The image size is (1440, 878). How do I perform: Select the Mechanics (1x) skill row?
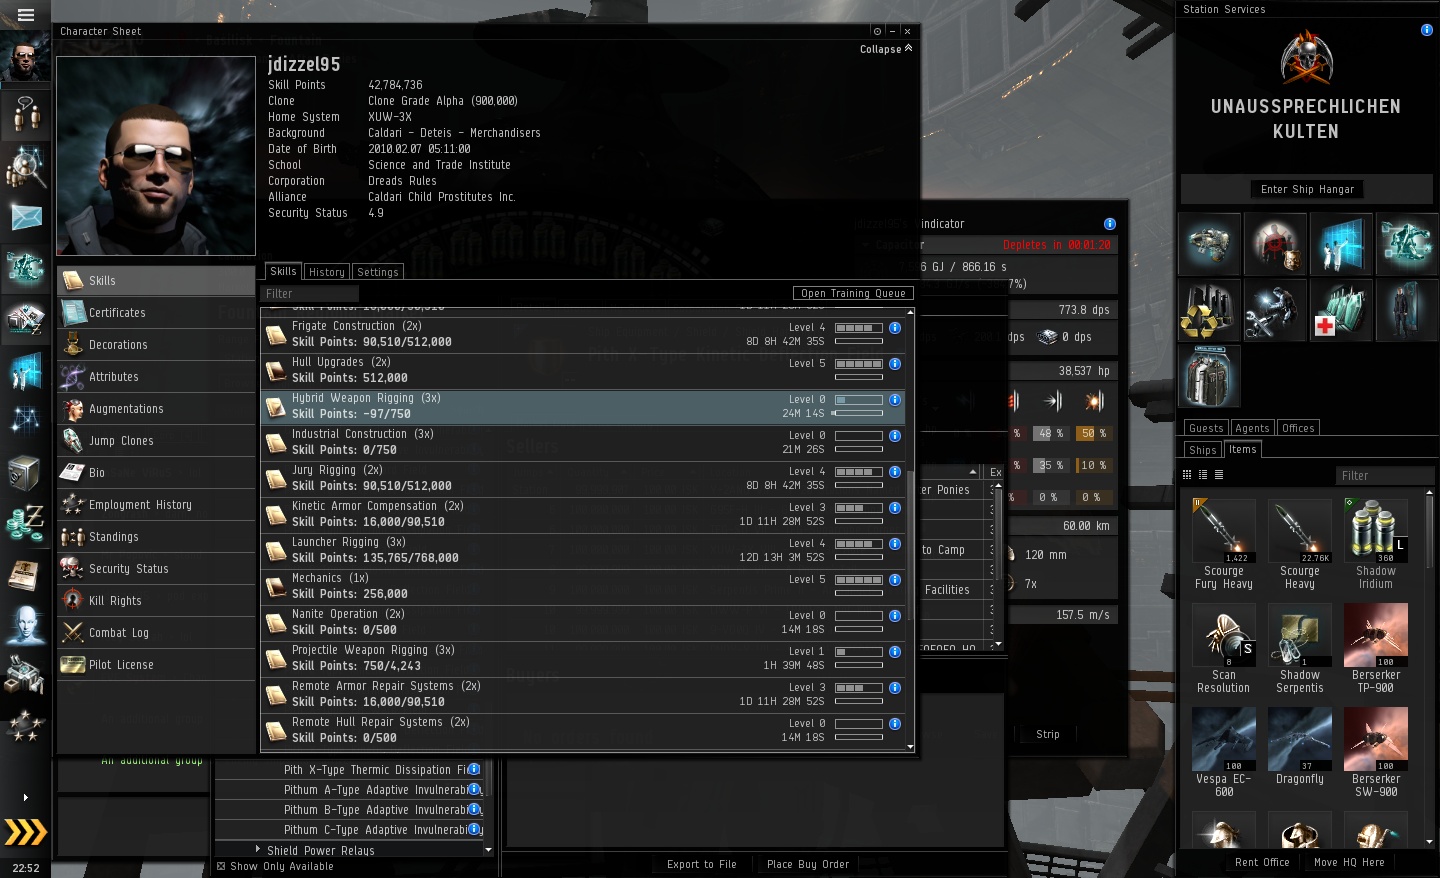(584, 587)
